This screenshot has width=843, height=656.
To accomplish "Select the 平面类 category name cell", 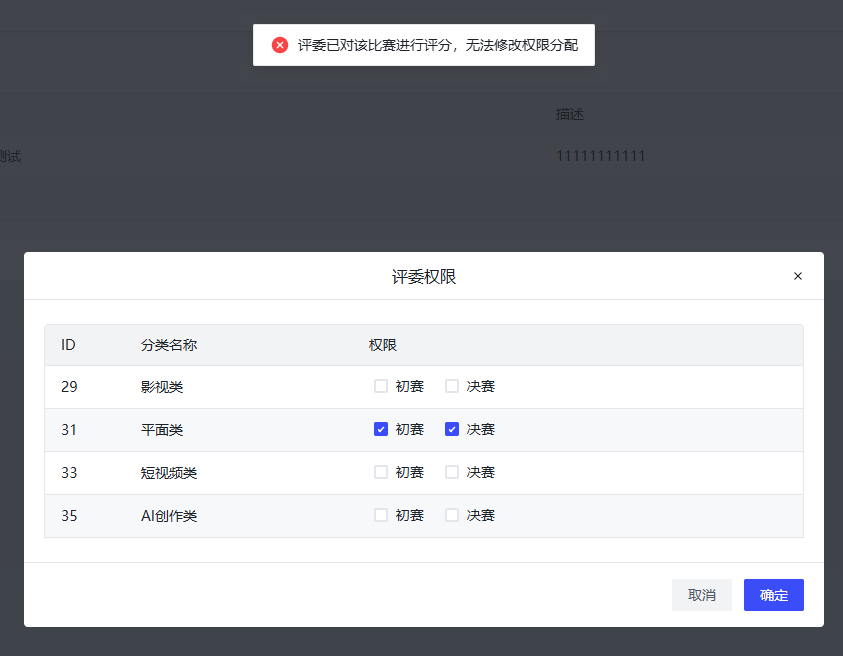I will (x=162, y=430).
